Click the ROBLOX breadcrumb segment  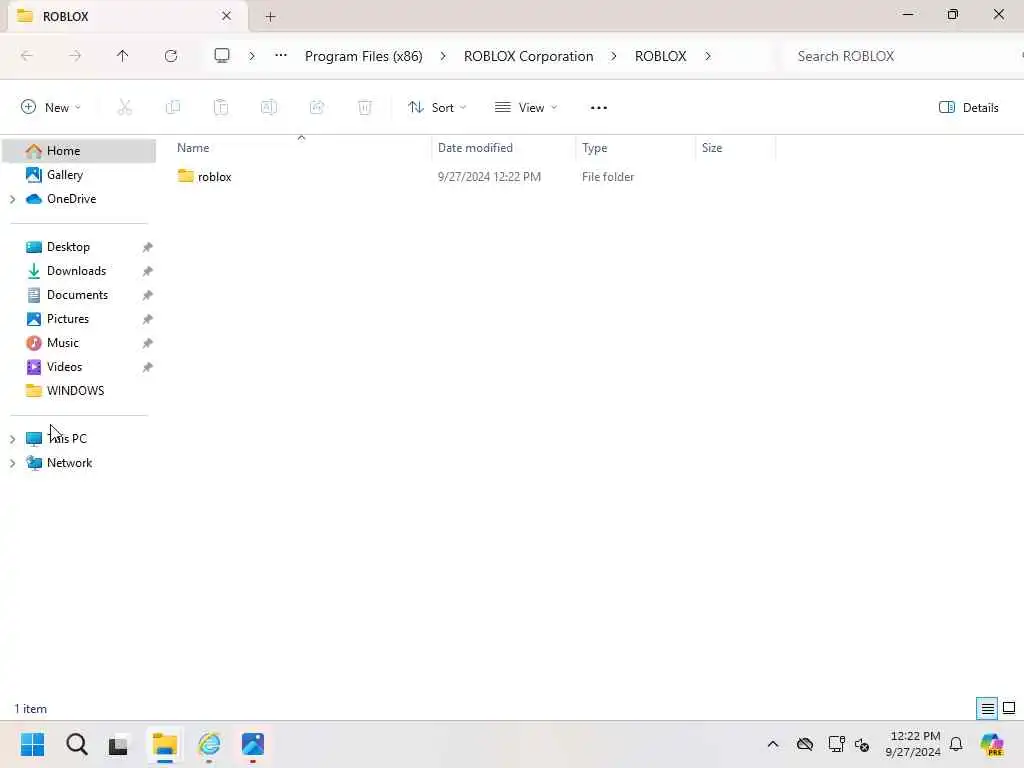pyautogui.click(x=660, y=56)
